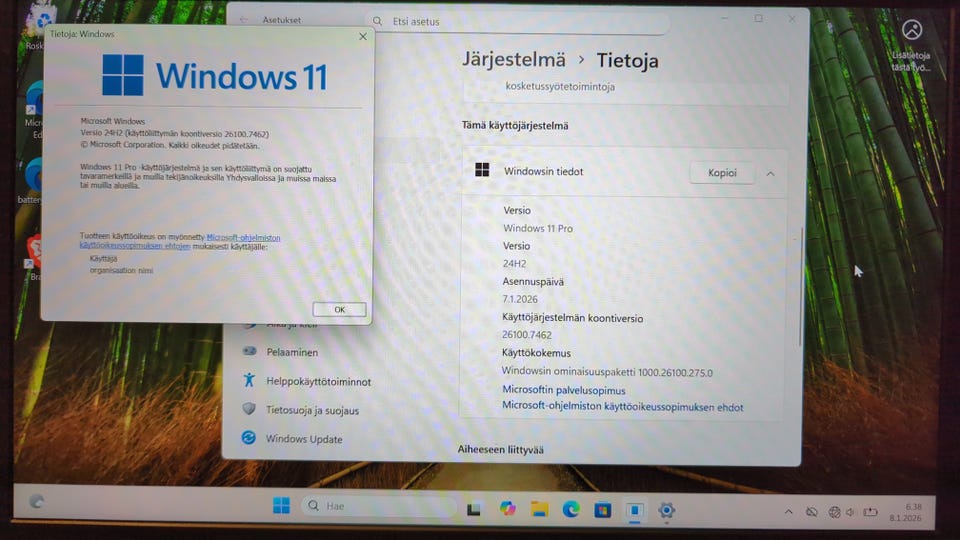This screenshot has width=960, height=540.
Task: Click the Etsi asetus search field
Action: pos(517,21)
